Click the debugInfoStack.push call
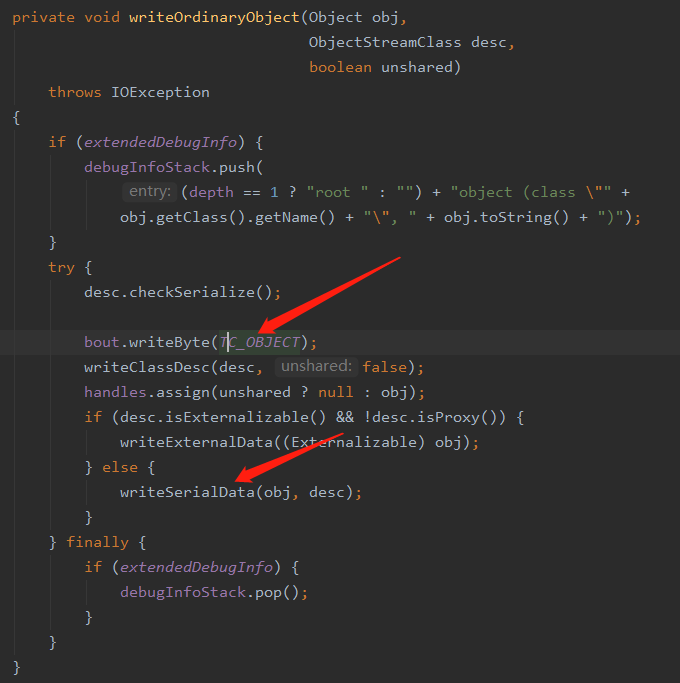Viewport: 680px width, 683px height. (173, 167)
